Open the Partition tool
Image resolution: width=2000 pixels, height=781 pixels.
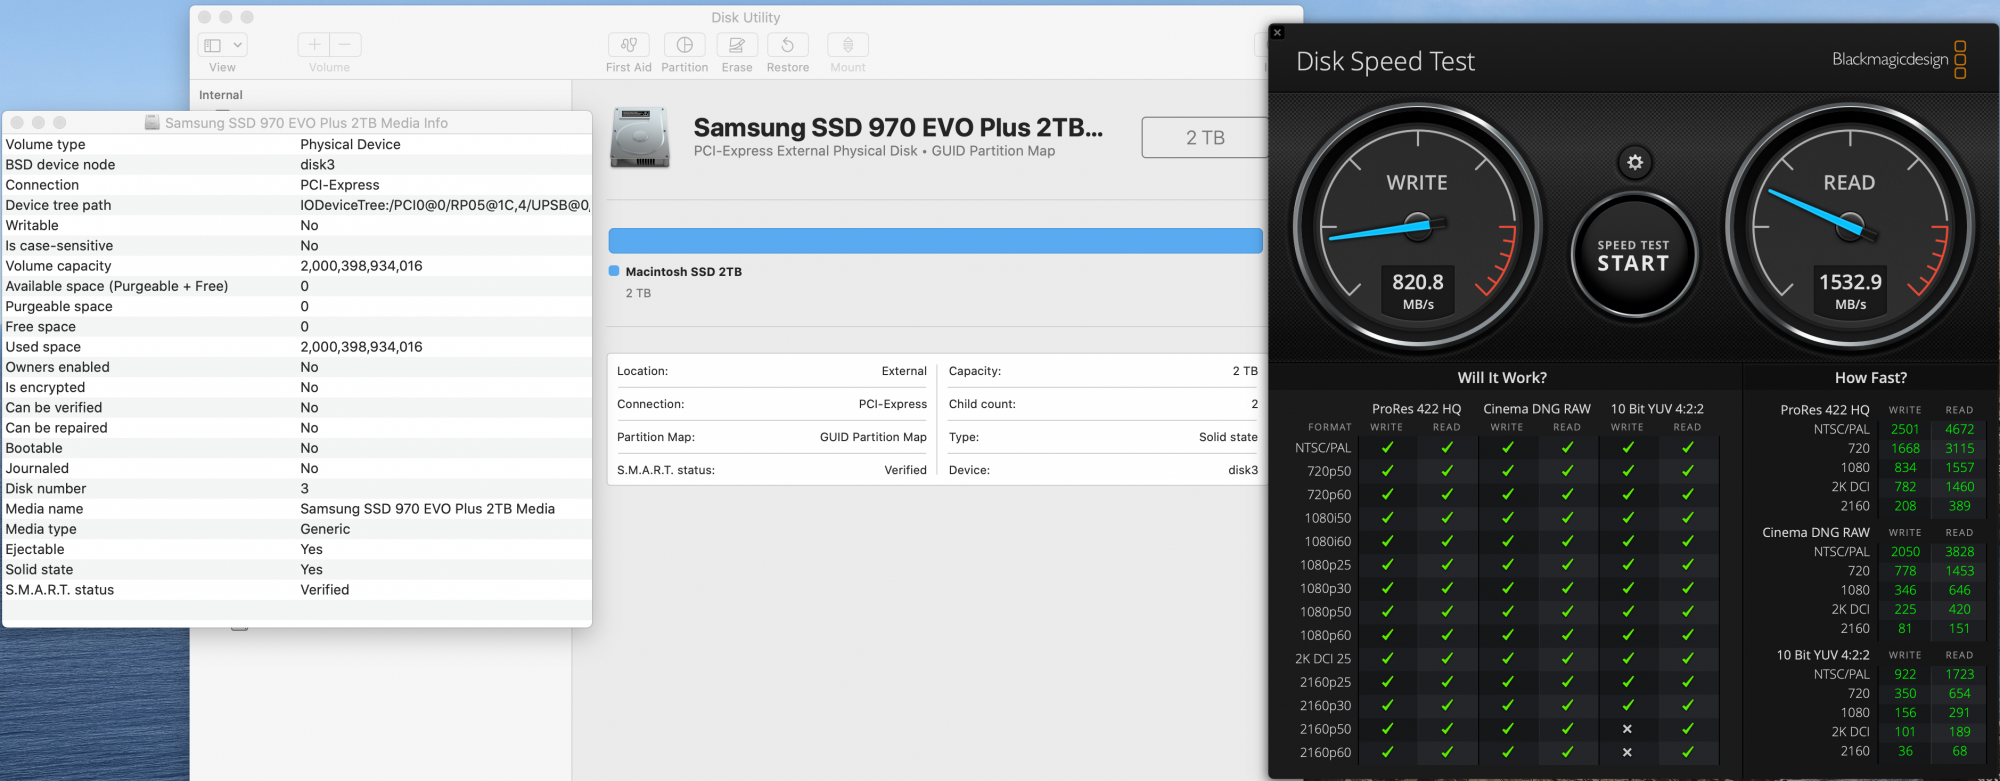pyautogui.click(x=685, y=45)
